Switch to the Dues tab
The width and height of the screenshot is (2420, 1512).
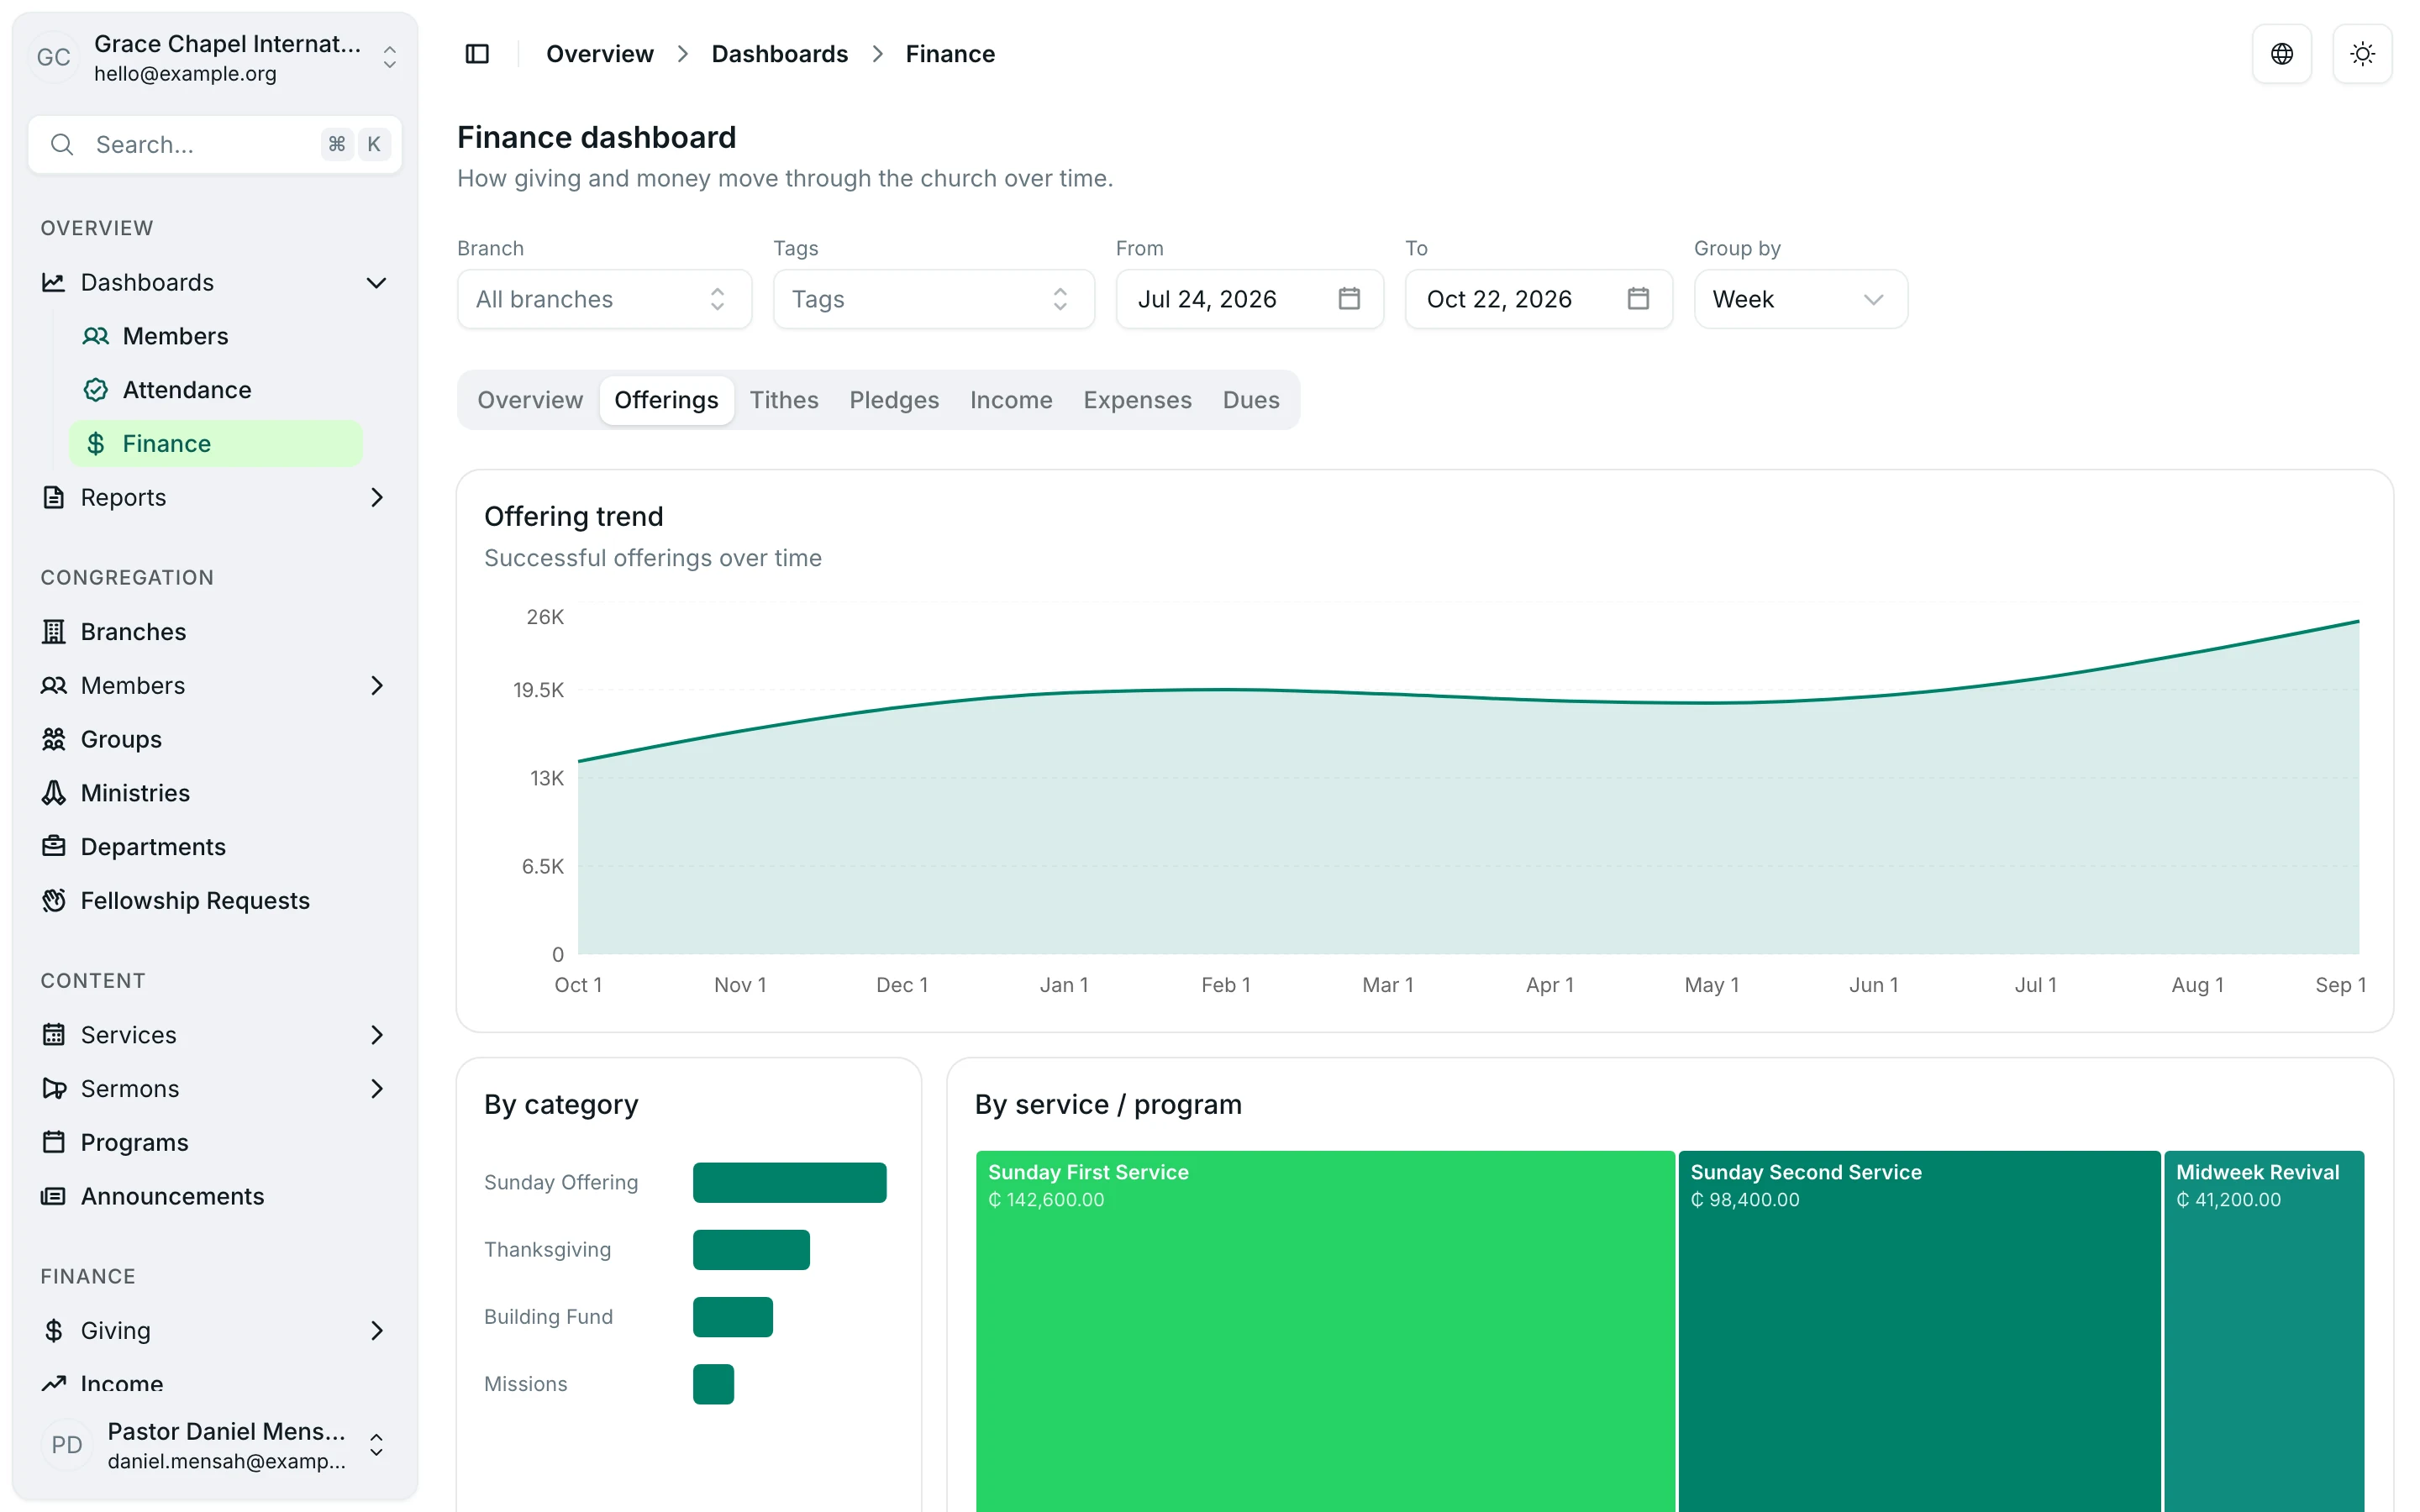[x=1250, y=400]
